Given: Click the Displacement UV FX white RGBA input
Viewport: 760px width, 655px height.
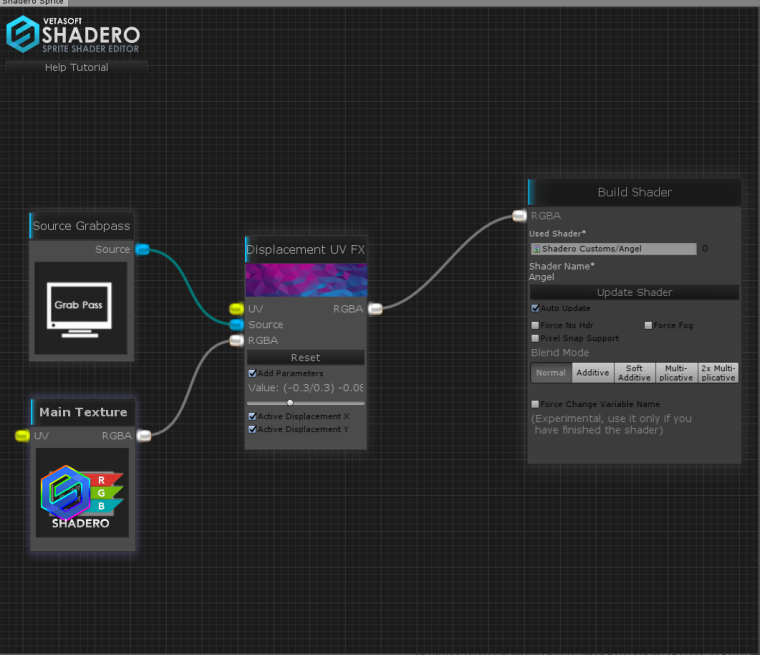Looking at the screenshot, I should click(x=236, y=340).
